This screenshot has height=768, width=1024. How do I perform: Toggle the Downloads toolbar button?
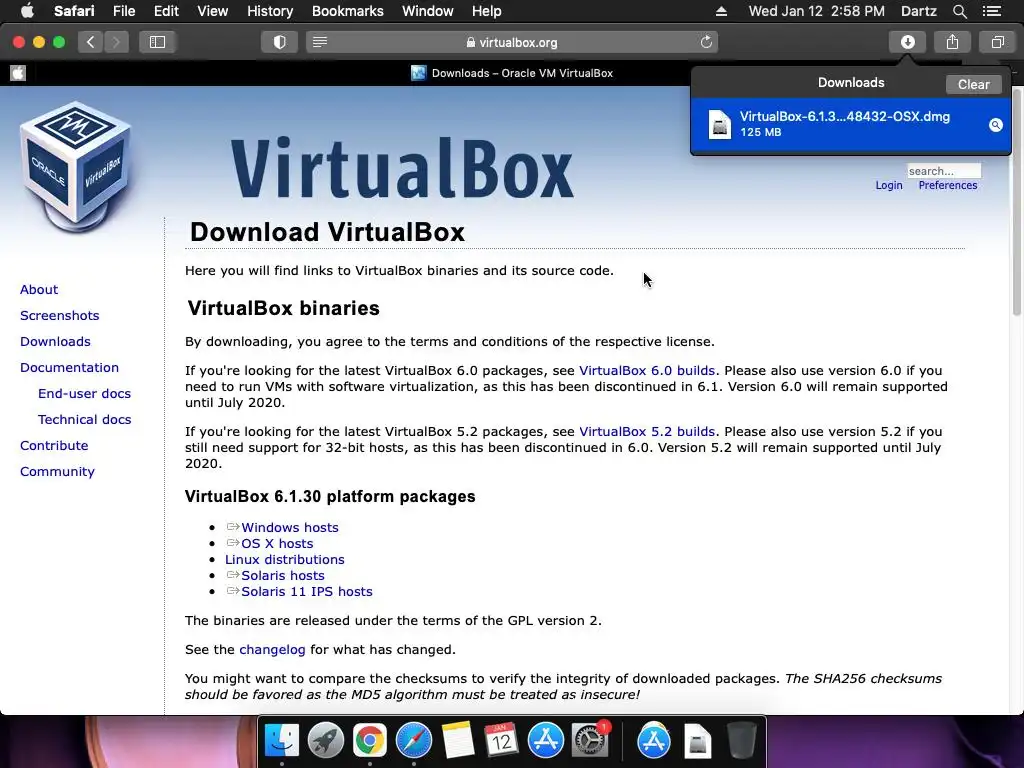point(907,42)
